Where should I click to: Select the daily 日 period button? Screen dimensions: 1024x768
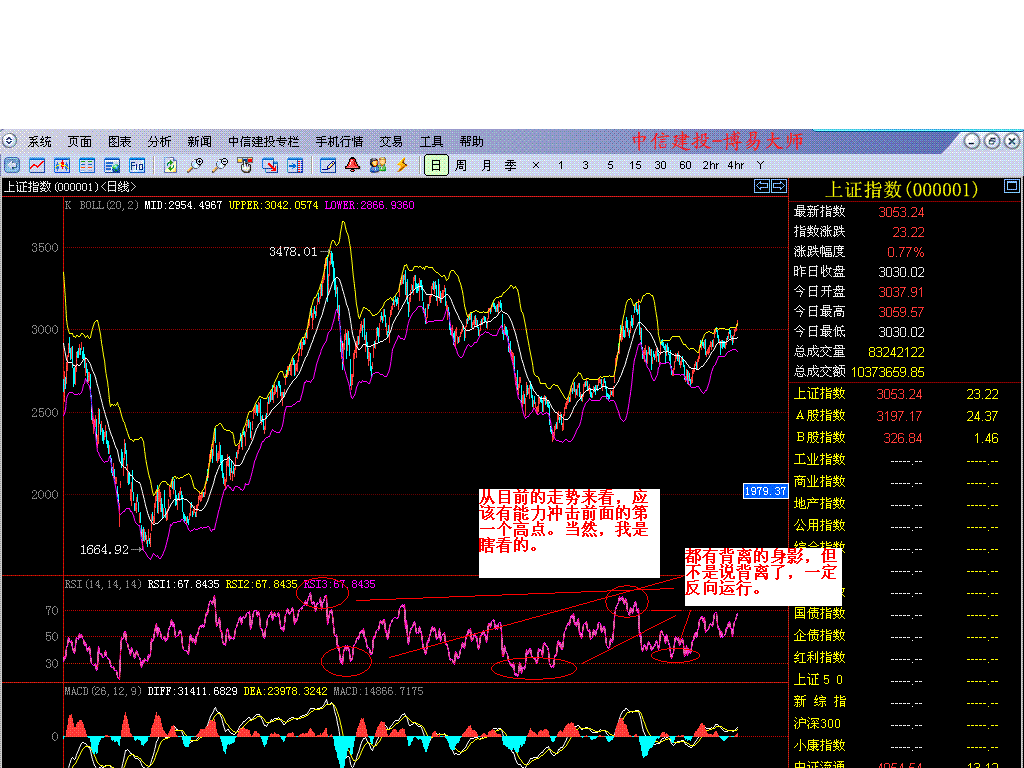[436, 165]
